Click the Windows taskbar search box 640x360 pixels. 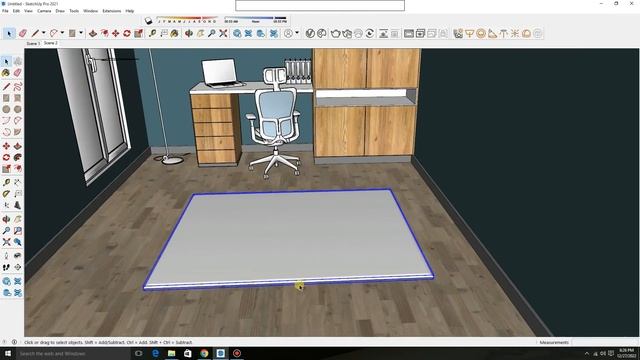pyautogui.click(x=73, y=353)
